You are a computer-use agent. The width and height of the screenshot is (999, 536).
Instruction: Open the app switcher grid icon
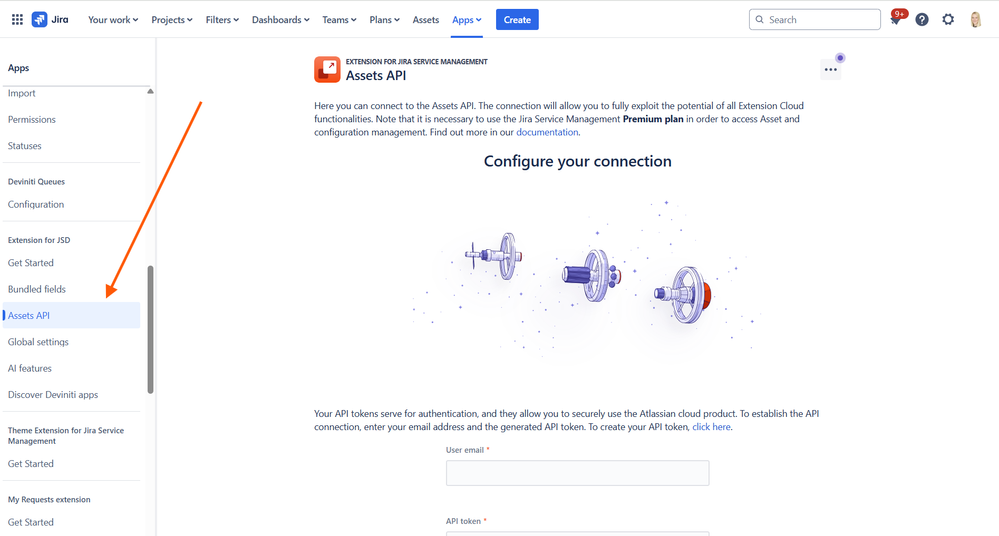coord(17,20)
